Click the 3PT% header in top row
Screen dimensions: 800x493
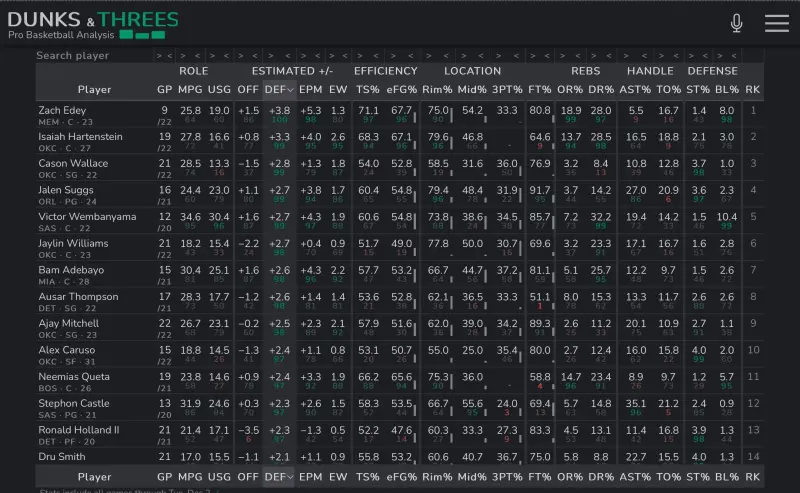point(507,89)
